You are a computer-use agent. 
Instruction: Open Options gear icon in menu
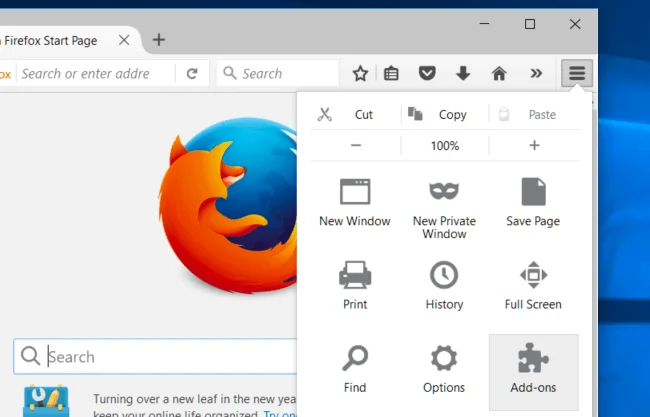444,359
